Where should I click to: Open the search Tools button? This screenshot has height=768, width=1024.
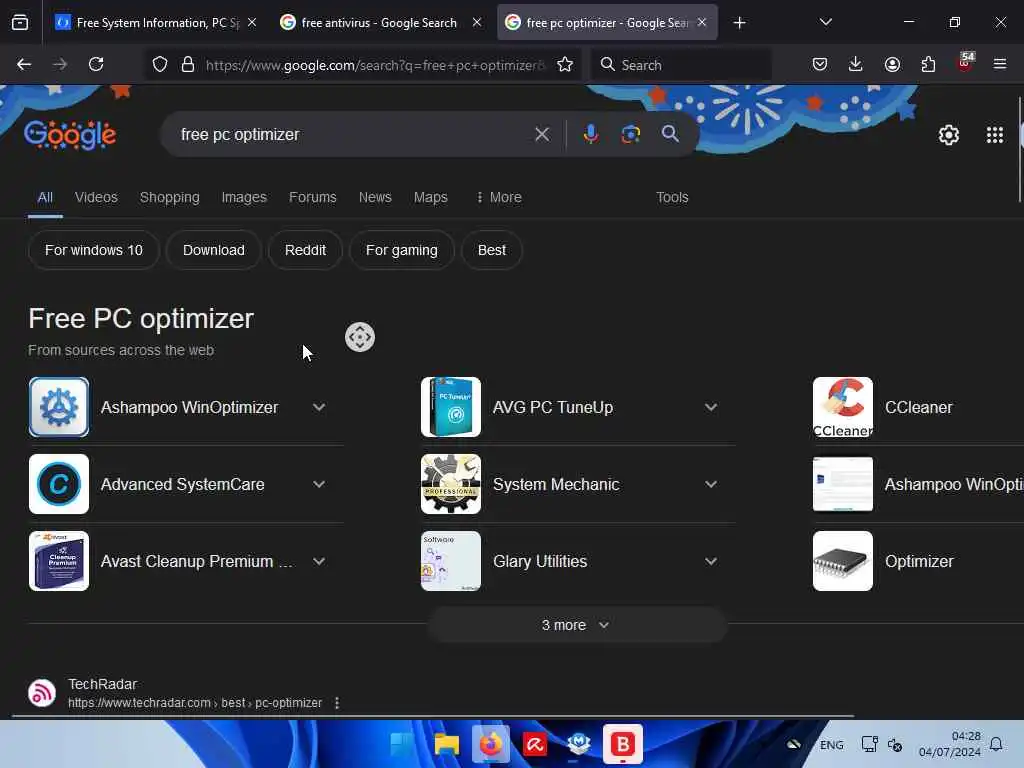coord(672,197)
